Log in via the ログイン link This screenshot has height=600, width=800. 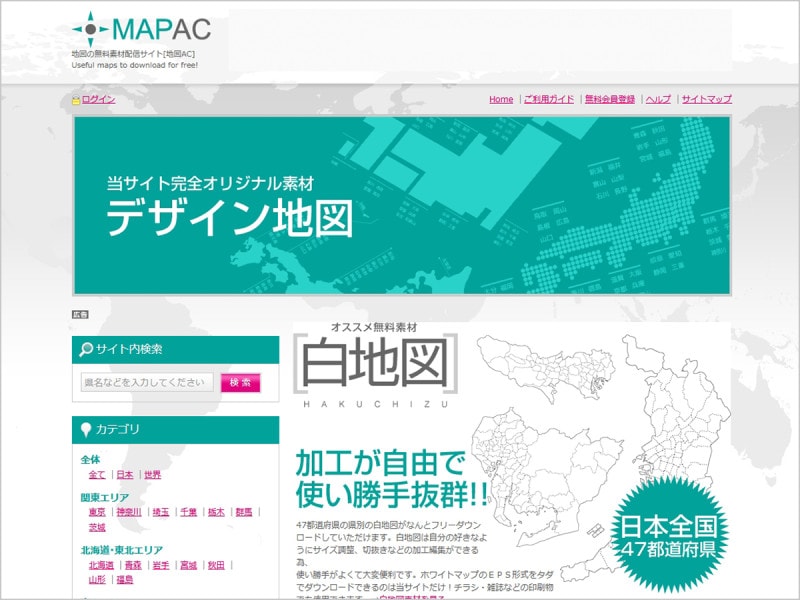coord(96,99)
